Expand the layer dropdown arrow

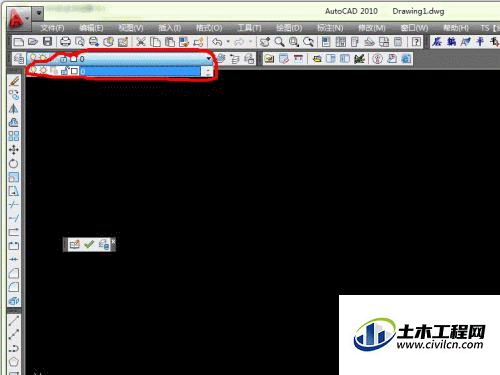click(209, 59)
